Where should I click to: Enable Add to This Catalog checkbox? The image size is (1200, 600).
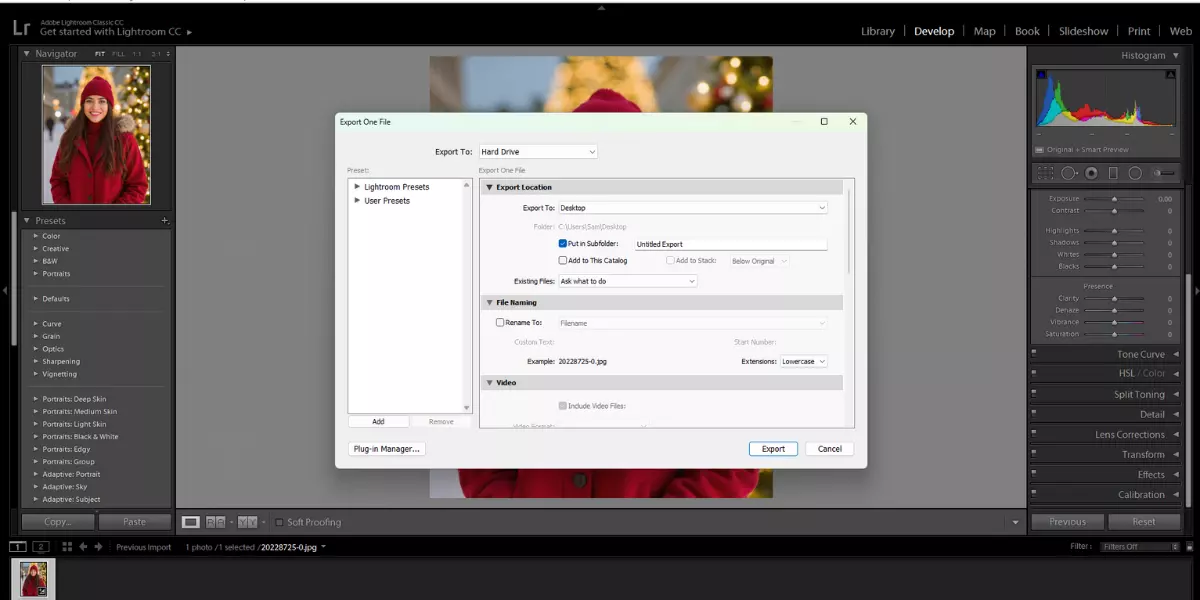563,260
